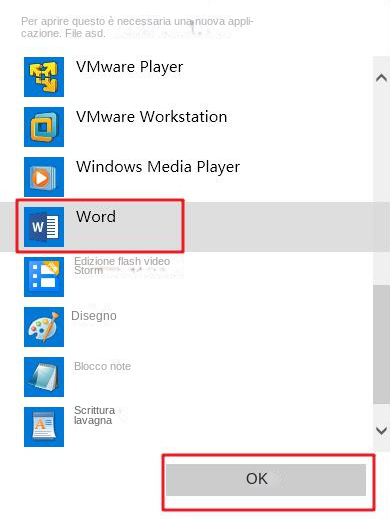Click the Windows Media Player icon
The image size is (390, 519).
(x=44, y=177)
